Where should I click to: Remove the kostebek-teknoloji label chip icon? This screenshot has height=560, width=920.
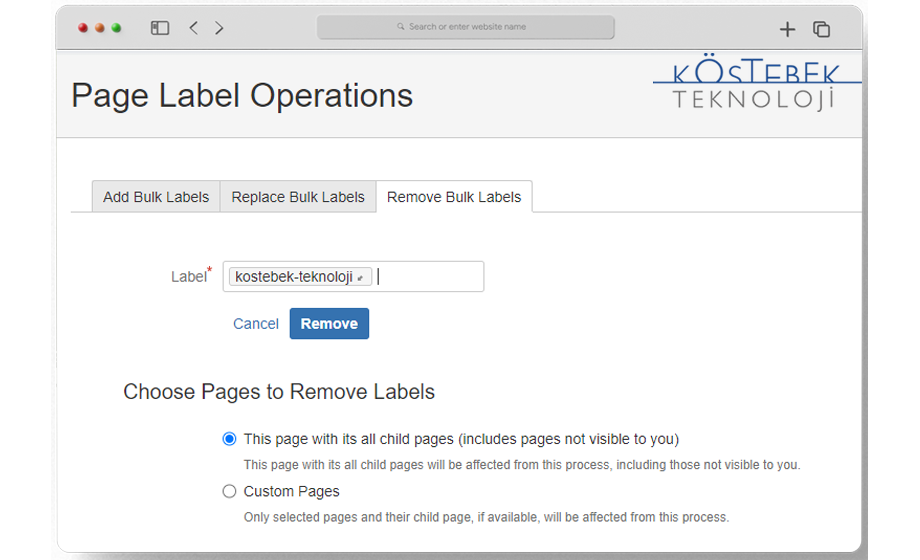coord(360,278)
